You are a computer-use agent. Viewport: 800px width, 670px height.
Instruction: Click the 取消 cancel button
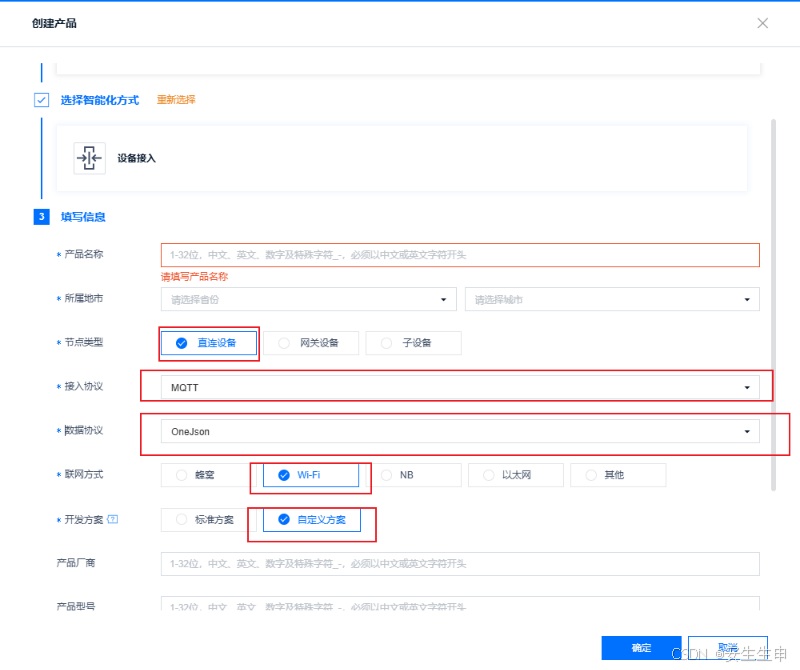pos(728,648)
